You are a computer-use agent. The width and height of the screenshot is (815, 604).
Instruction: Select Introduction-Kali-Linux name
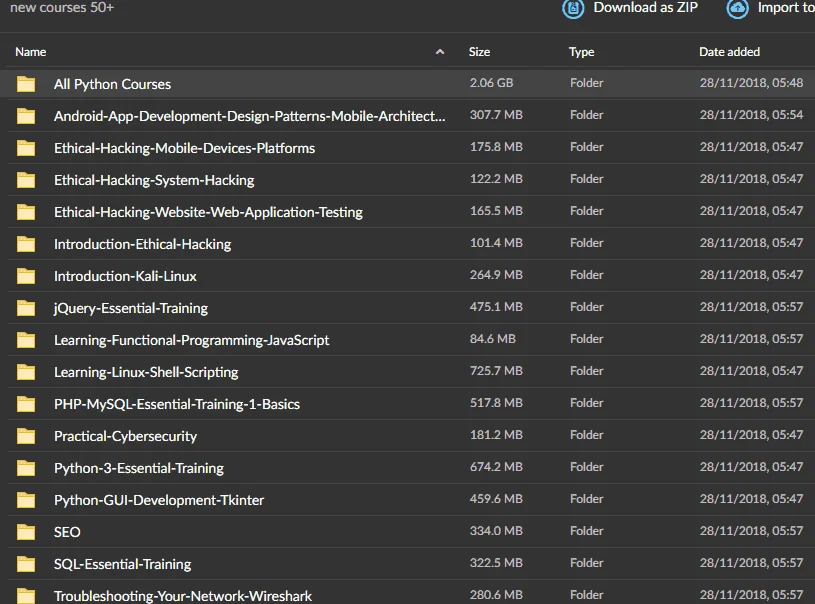125,276
